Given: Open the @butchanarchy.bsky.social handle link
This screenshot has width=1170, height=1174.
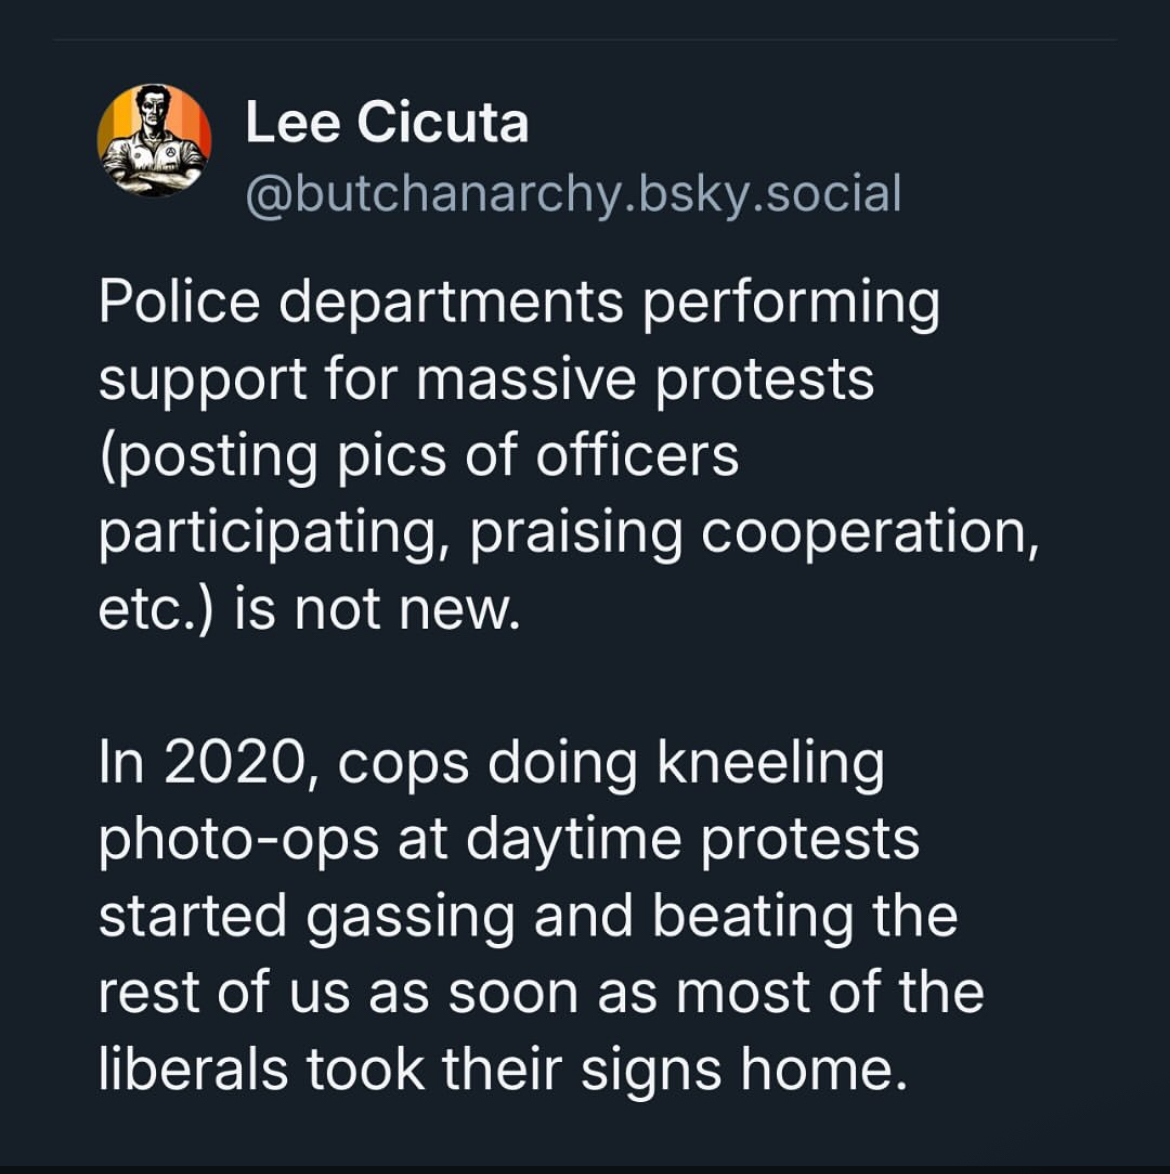Looking at the screenshot, I should tap(573, 193).
